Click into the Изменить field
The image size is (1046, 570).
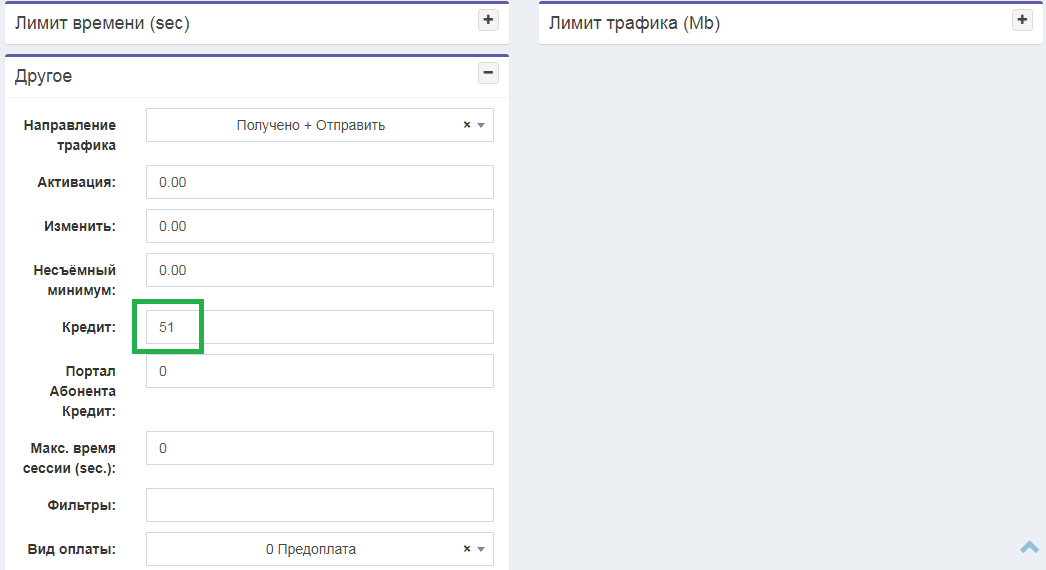coord(320,226)
